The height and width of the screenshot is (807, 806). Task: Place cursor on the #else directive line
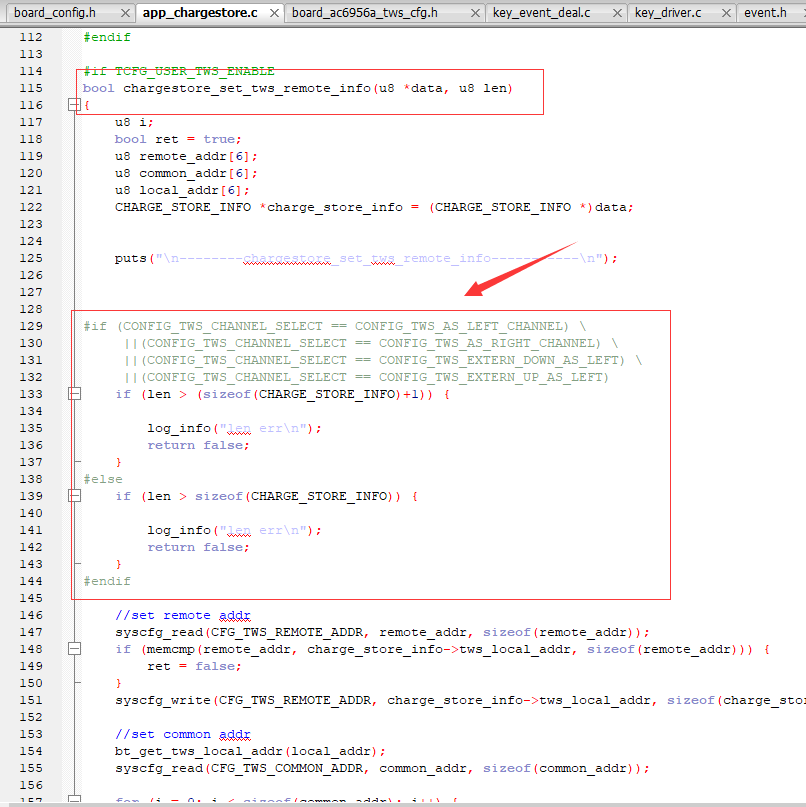tap(103, 479)
